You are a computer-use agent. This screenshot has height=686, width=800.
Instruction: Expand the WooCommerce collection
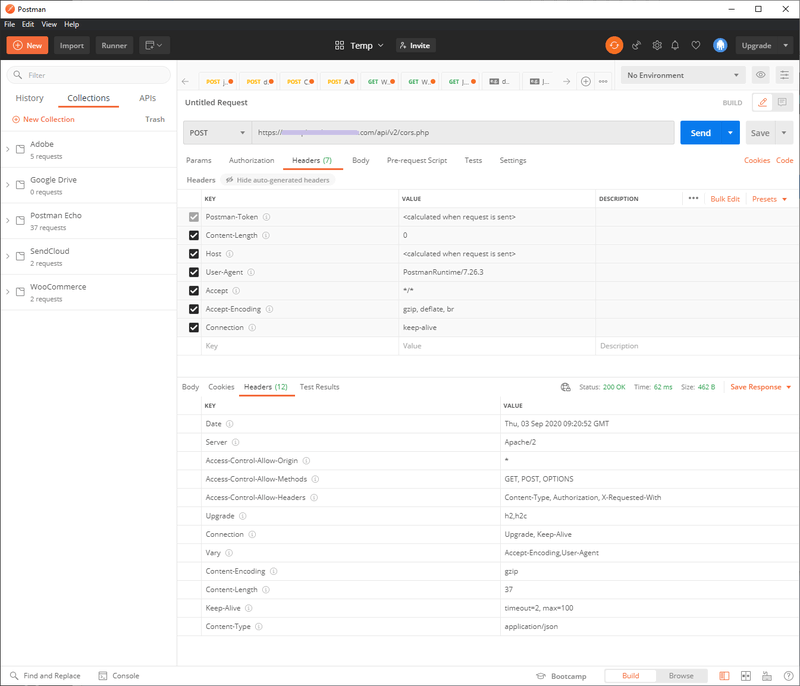point(8,292)
